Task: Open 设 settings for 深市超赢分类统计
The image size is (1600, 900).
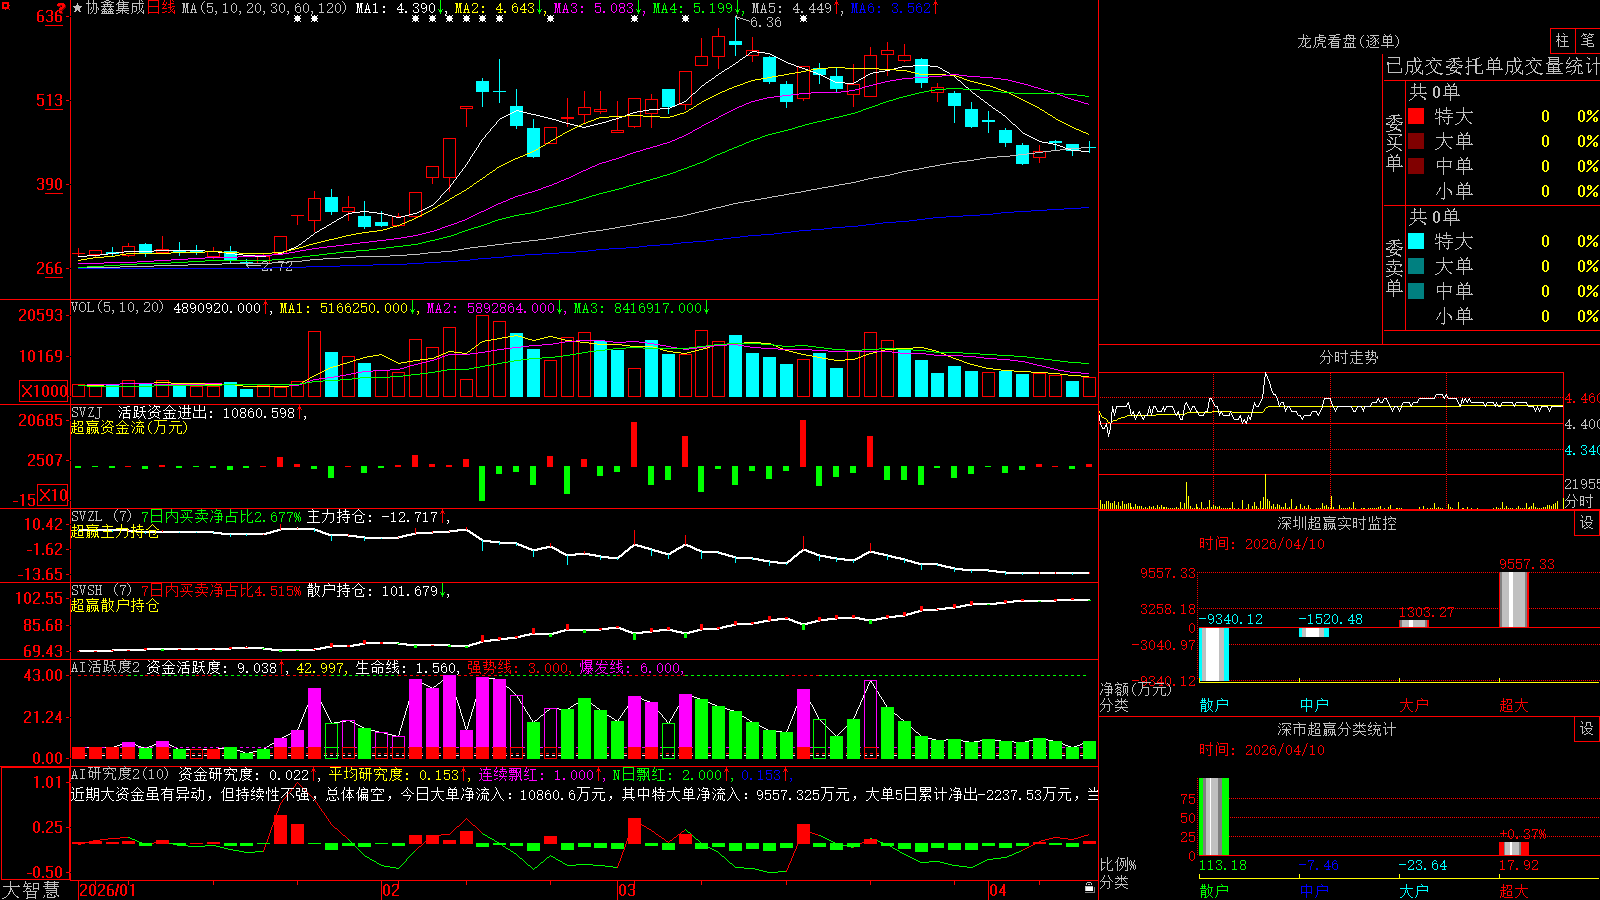Action: tap(1587, 729)
